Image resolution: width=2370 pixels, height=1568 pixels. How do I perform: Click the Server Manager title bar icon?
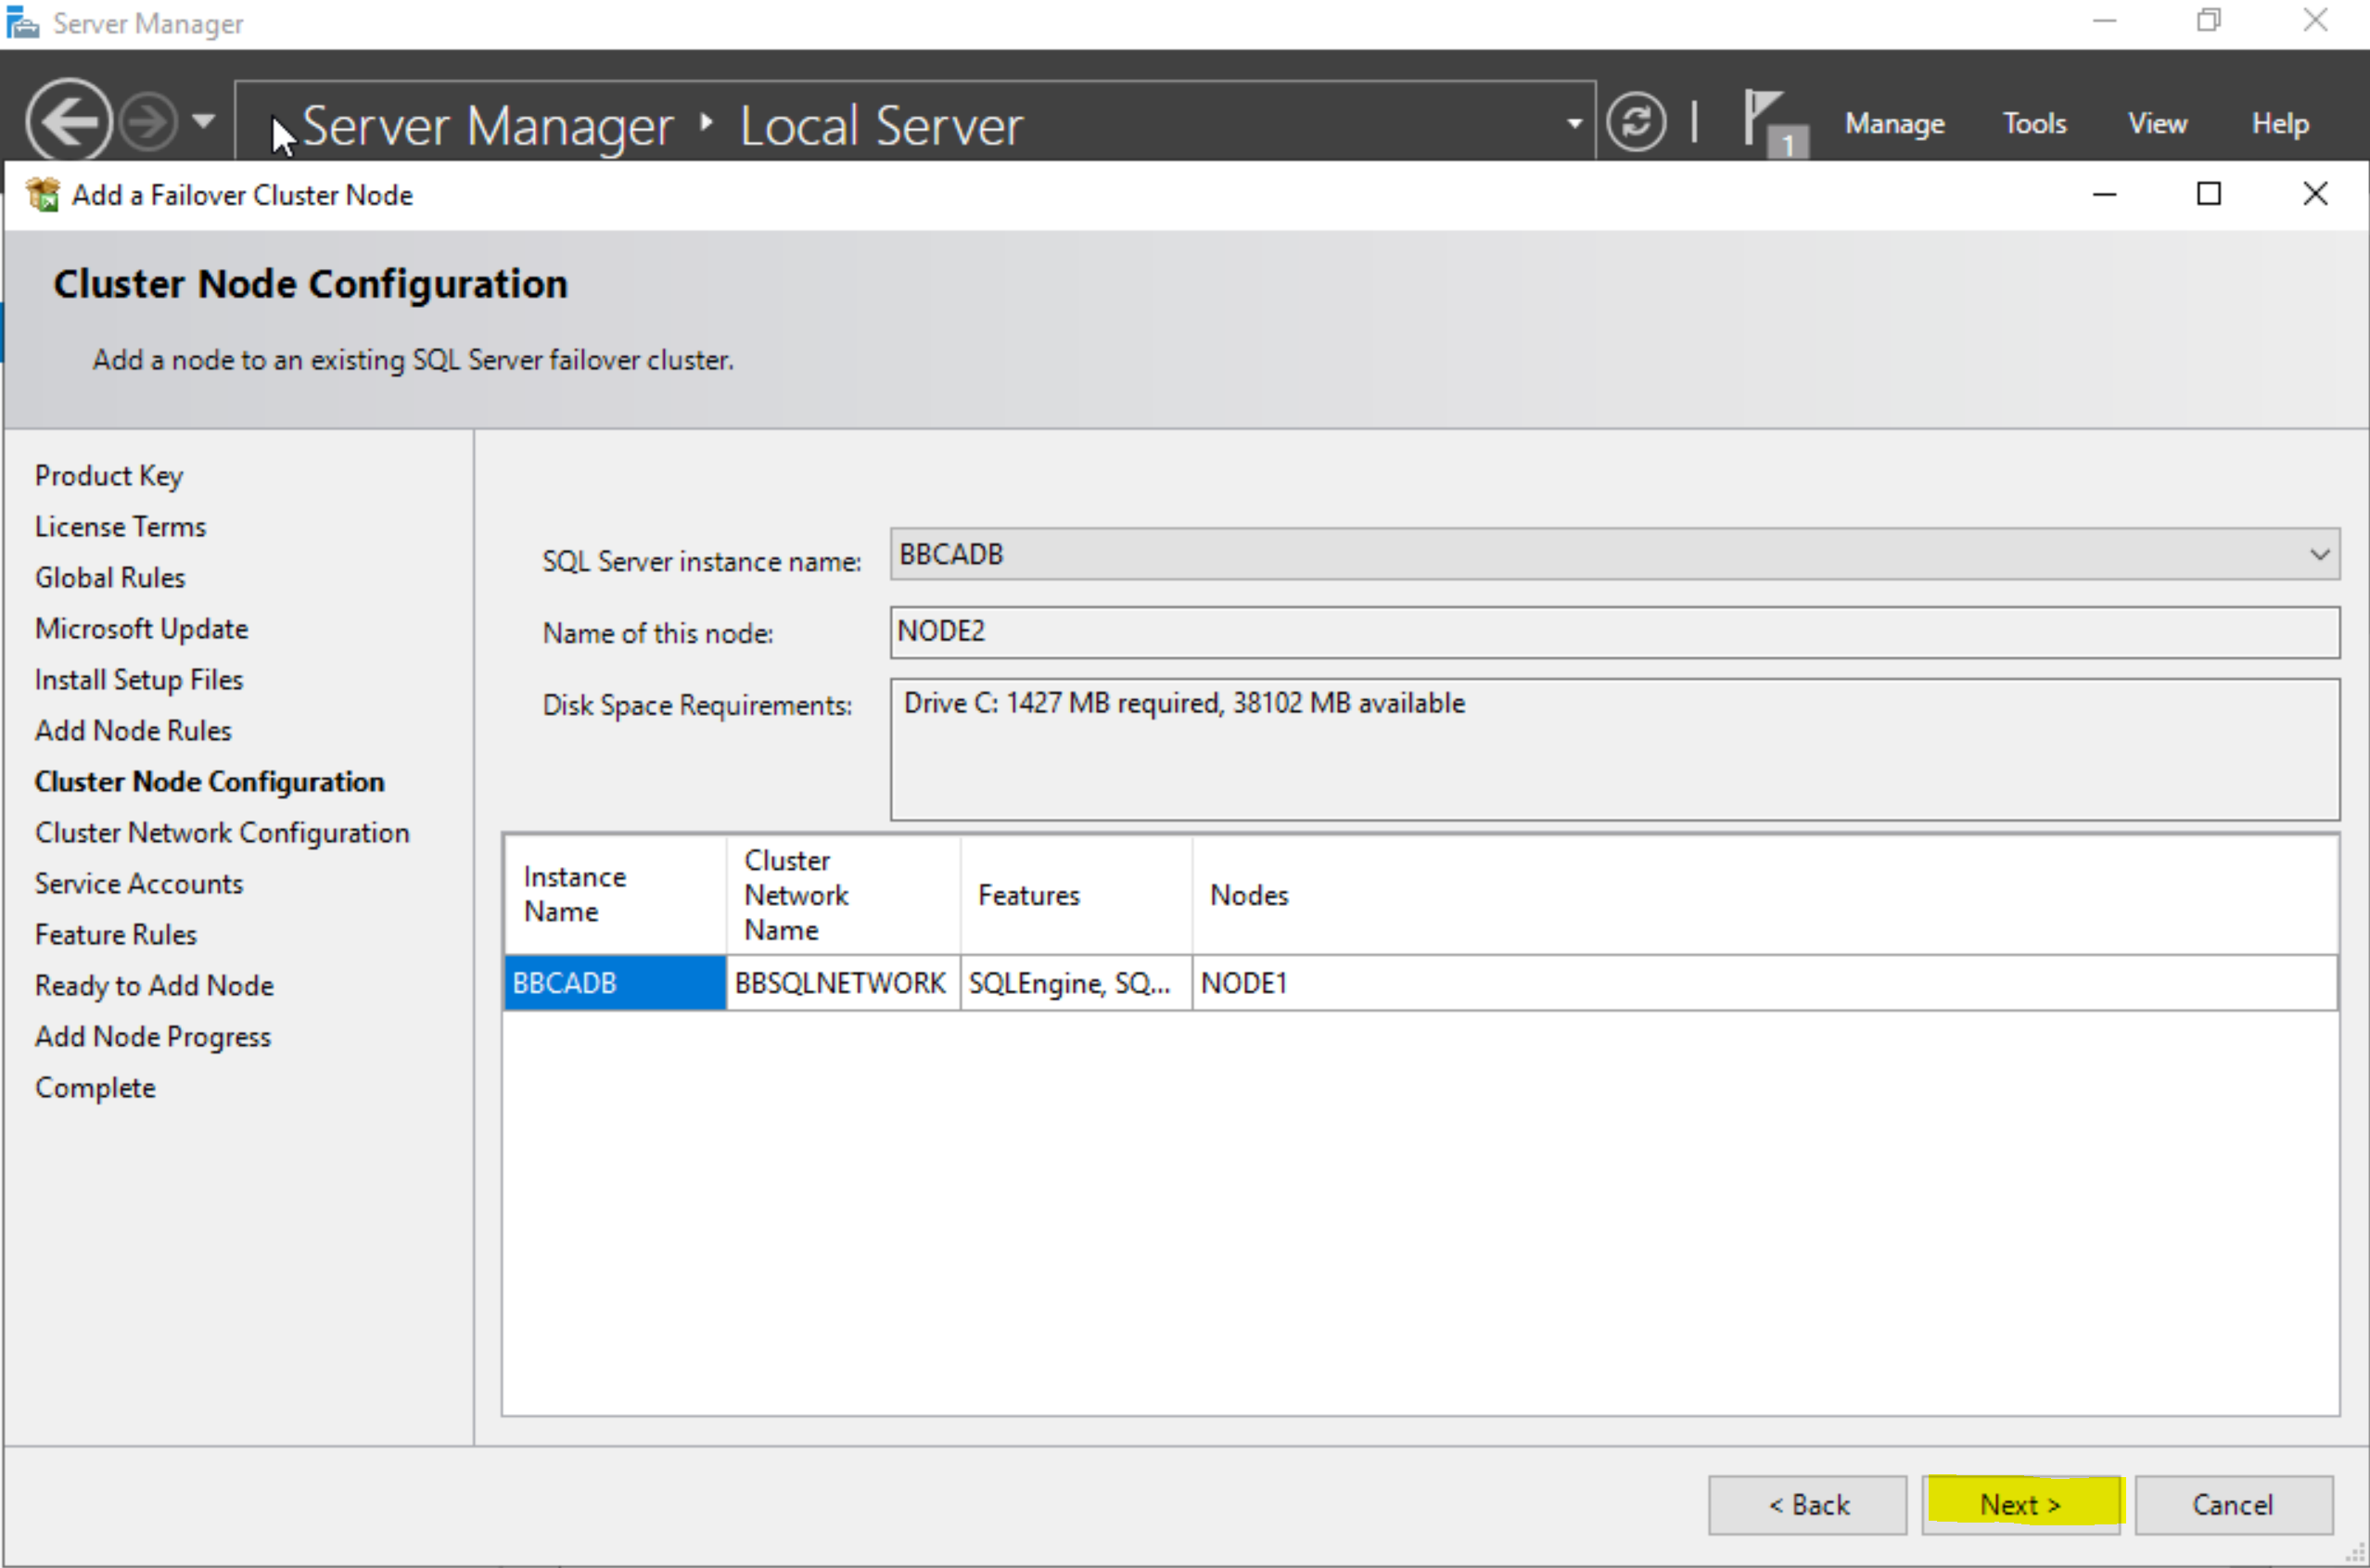click(22, 22)
